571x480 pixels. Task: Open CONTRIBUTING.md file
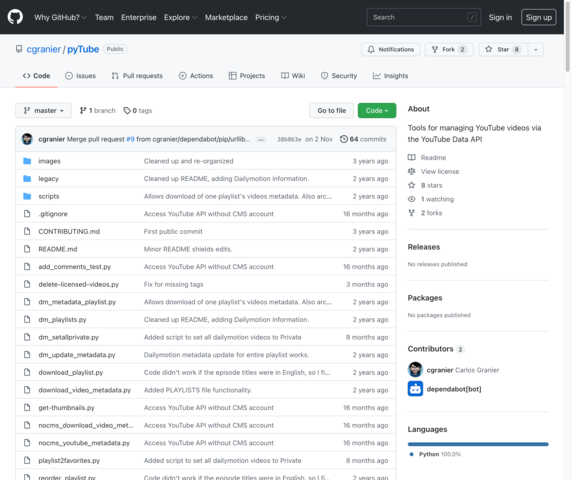(69, 231)
